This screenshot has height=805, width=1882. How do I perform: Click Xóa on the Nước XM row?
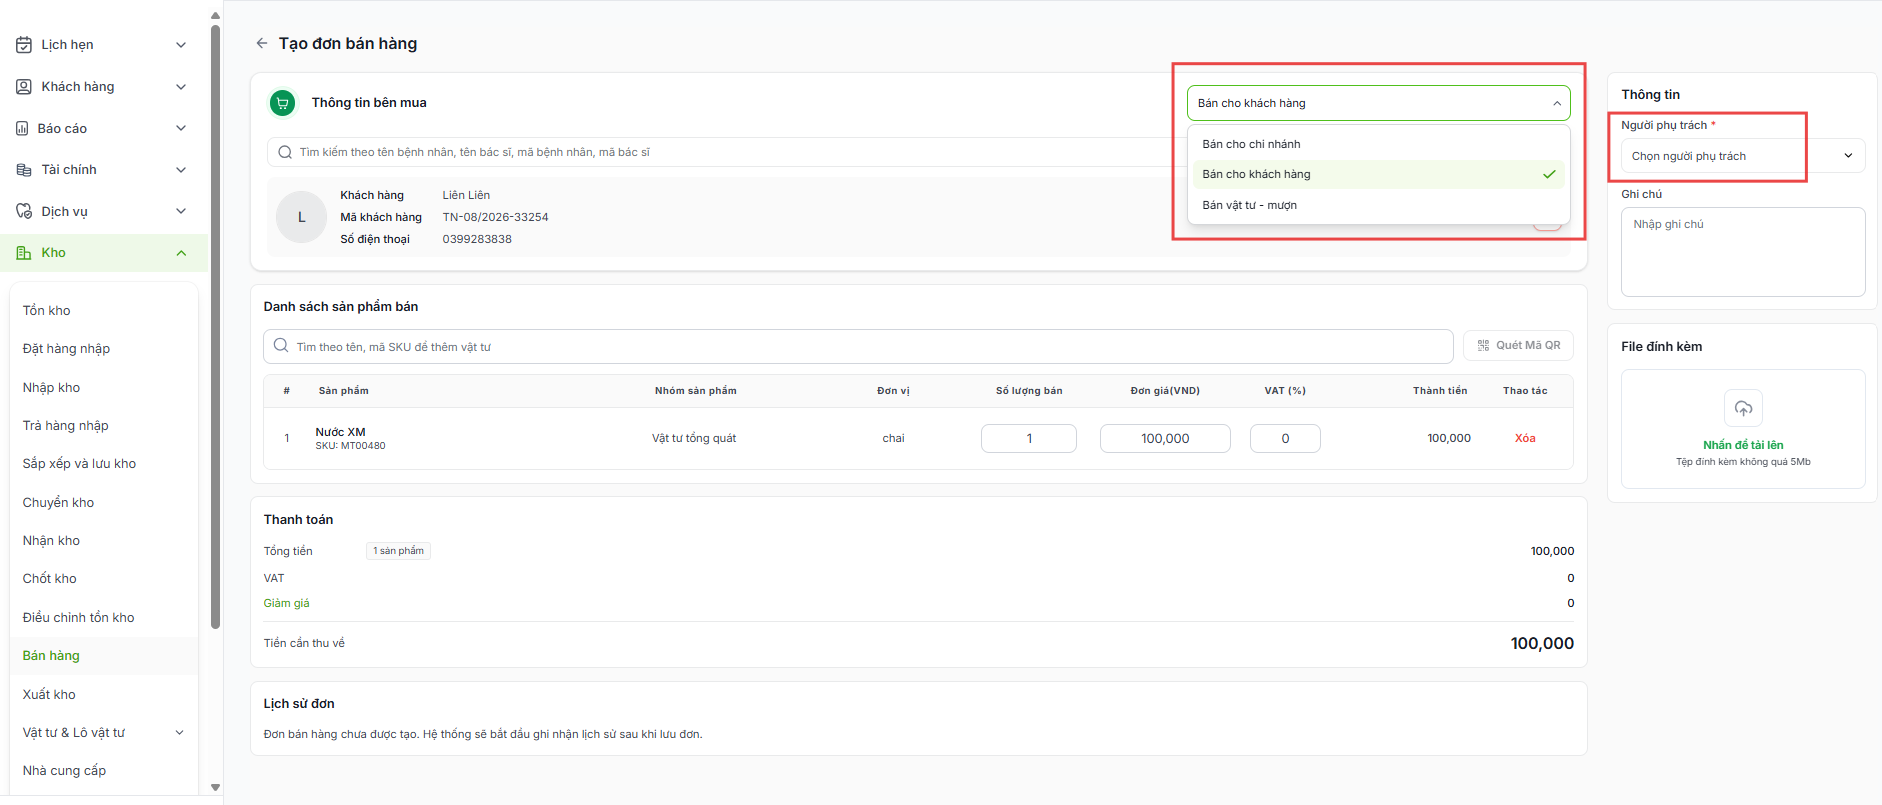1525,438
